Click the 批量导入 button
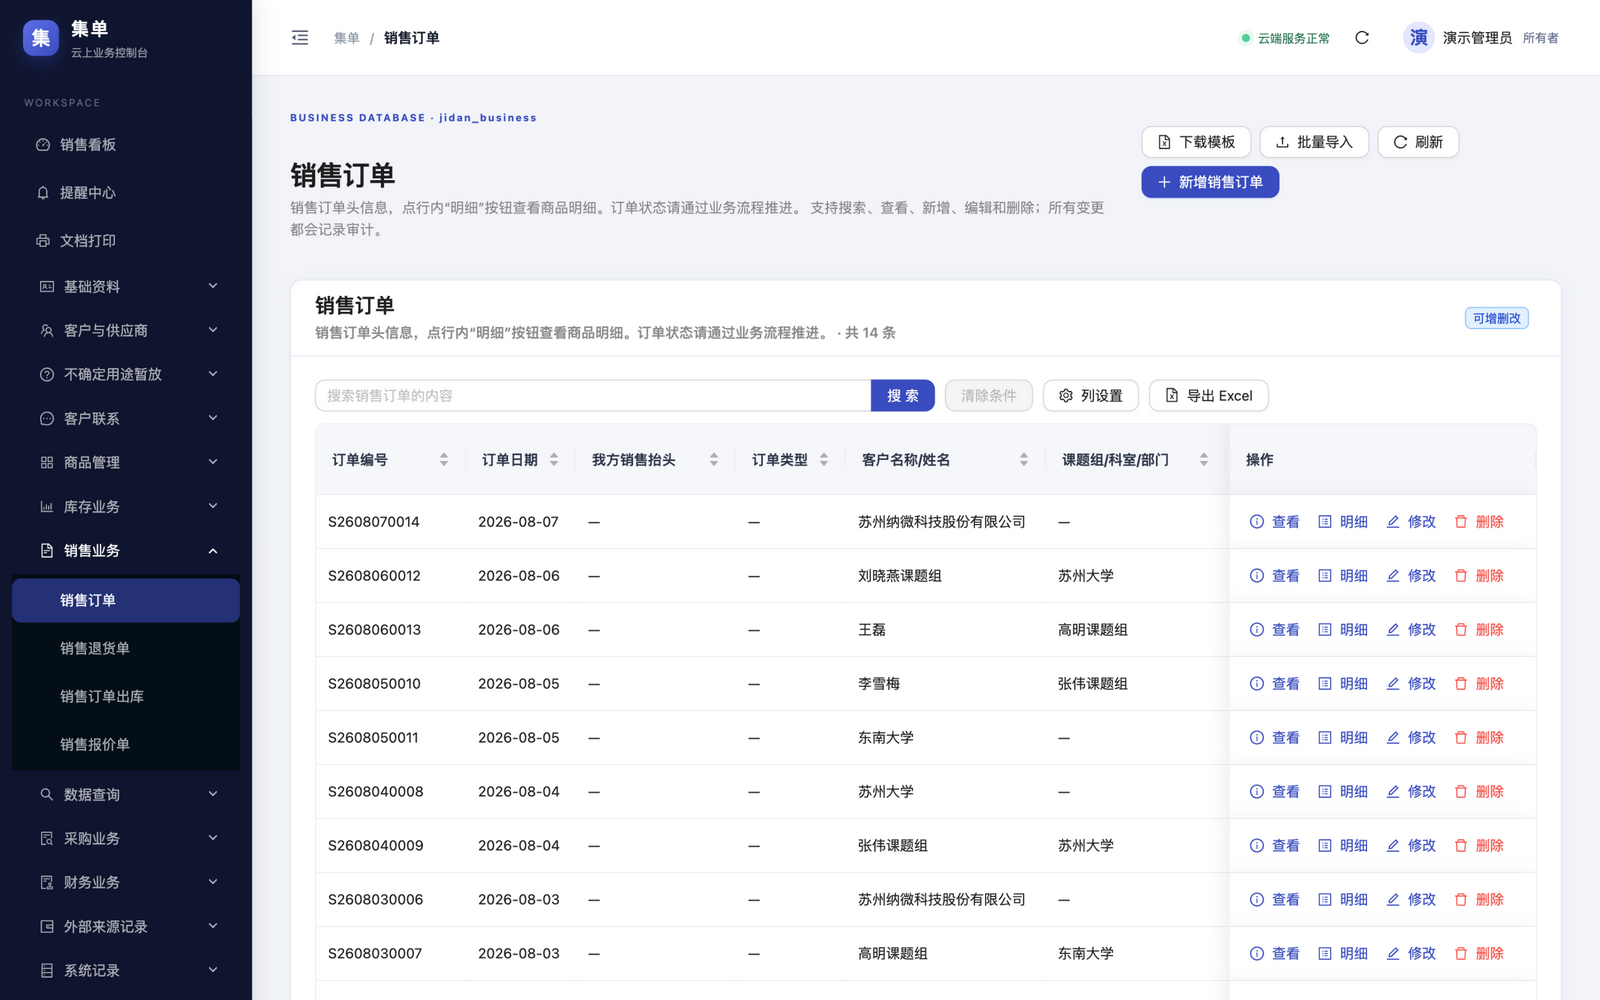Screen dimensions: 1600x1000 [1314, 142]
